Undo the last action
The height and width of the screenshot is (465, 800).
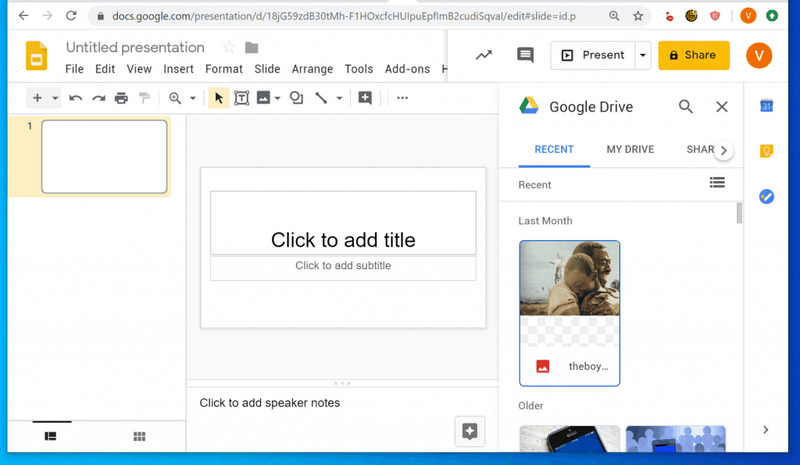76,98
